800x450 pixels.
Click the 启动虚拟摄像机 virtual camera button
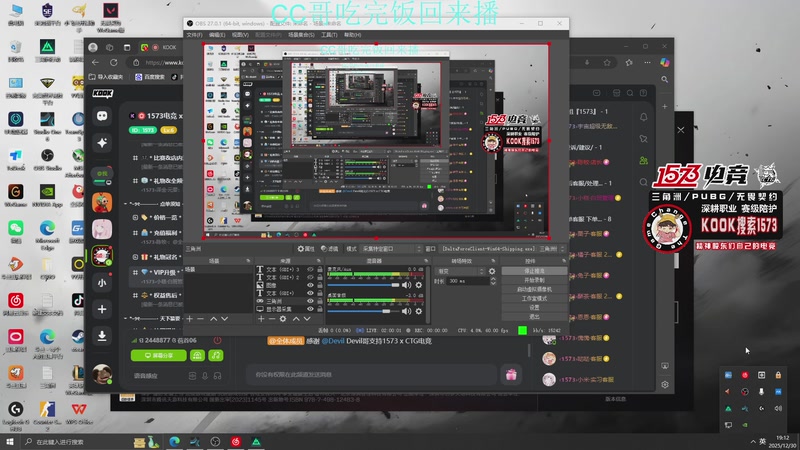point(534,289)
